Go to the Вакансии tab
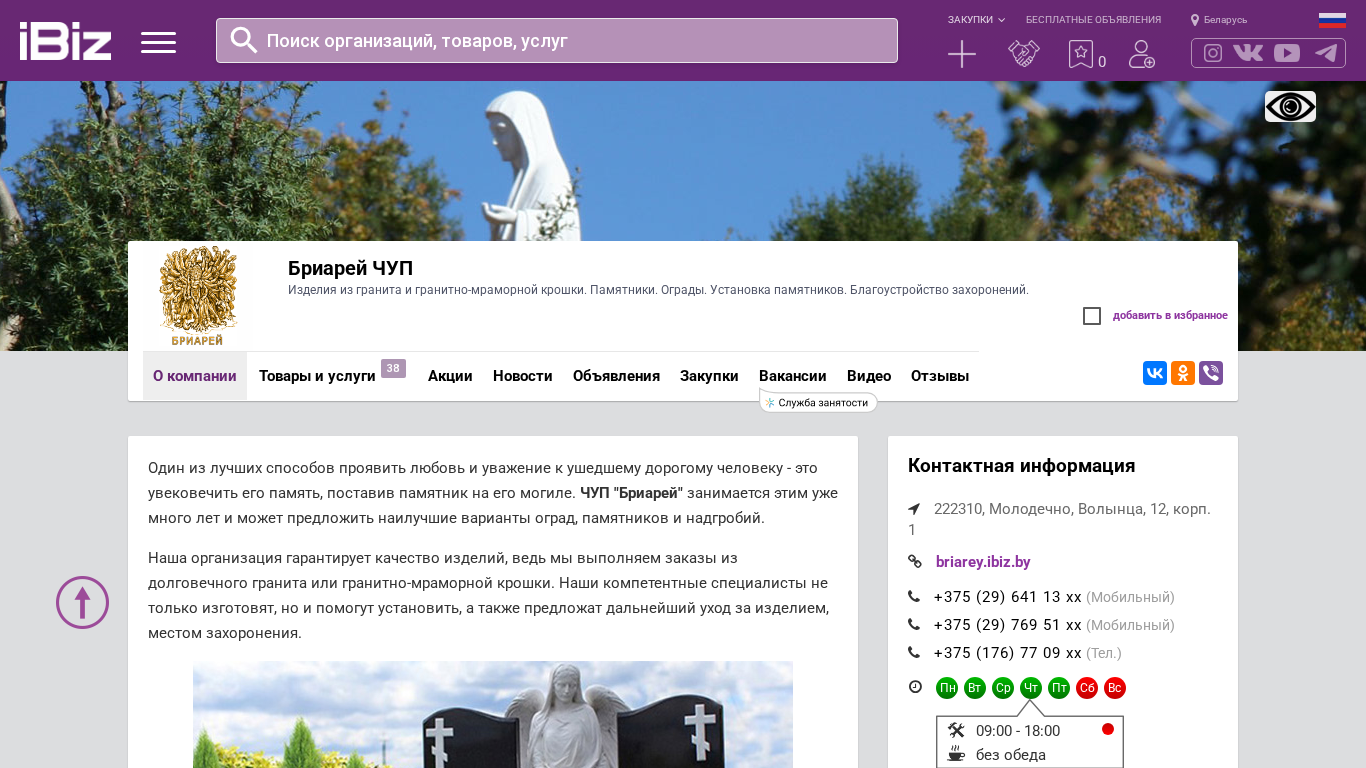Image resolution: width=1366 pixels, height=768 pixels. click(x=793, y=376)
